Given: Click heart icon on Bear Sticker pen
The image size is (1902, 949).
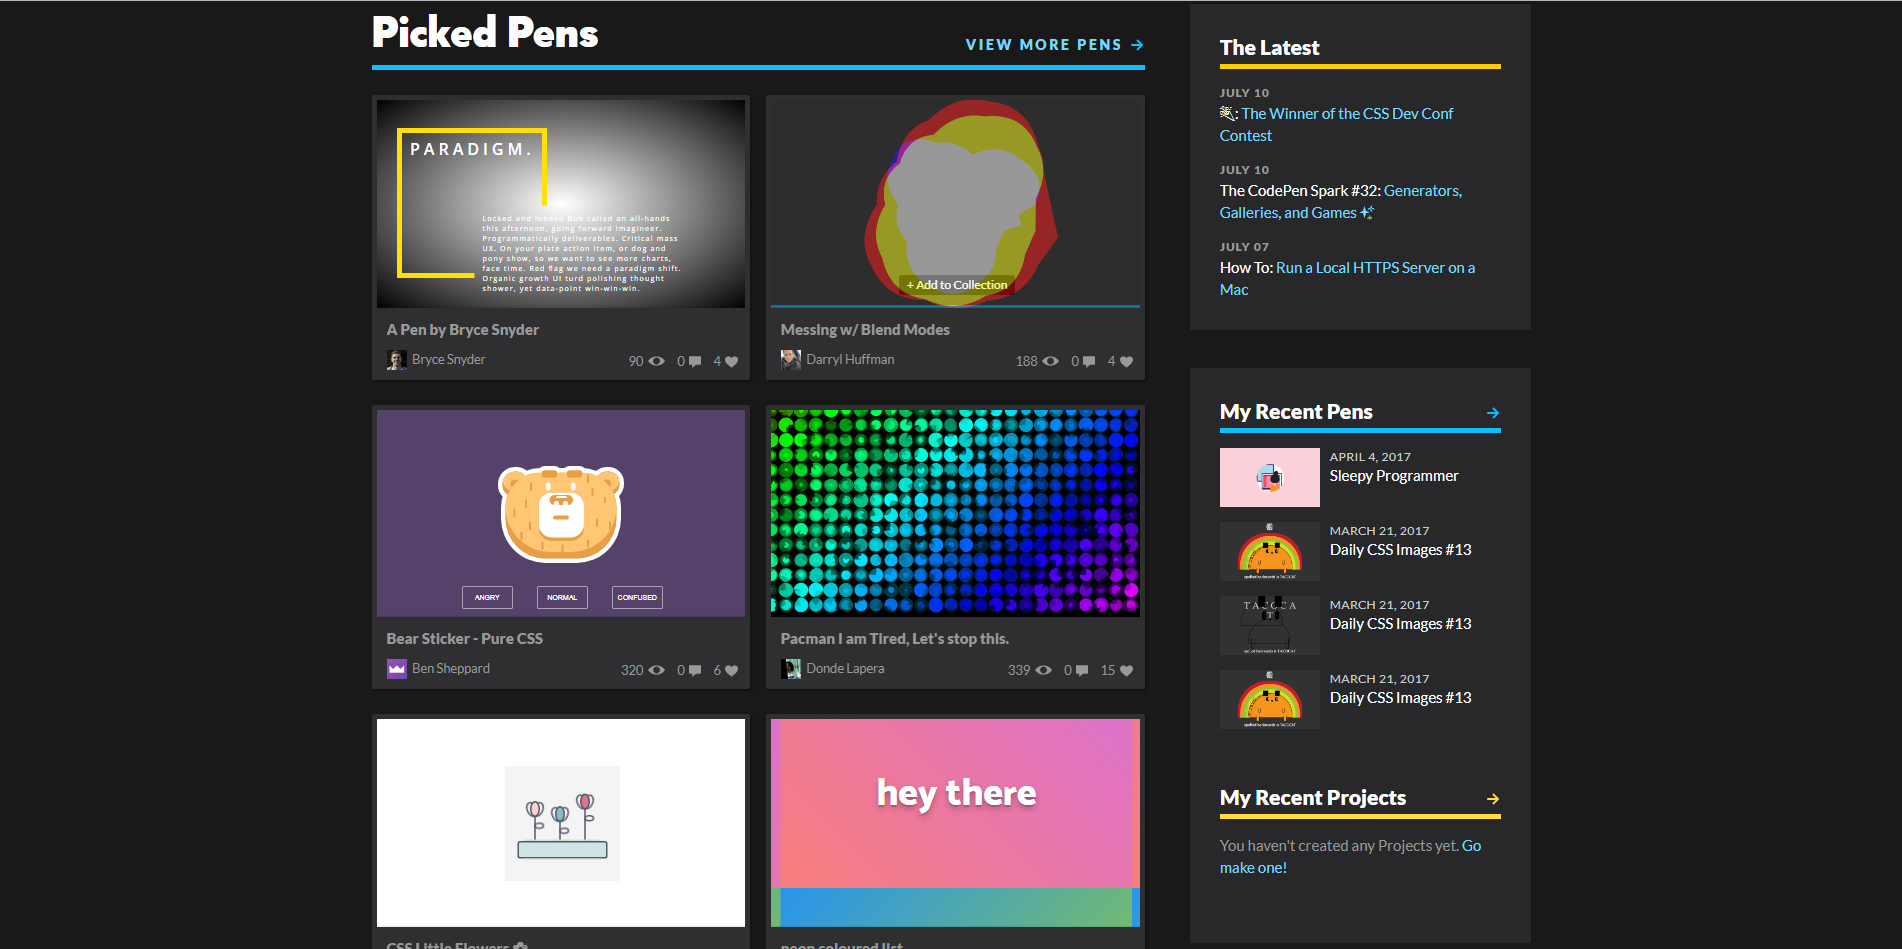Looking at the screenshot, I should click(x=731, y=671).
